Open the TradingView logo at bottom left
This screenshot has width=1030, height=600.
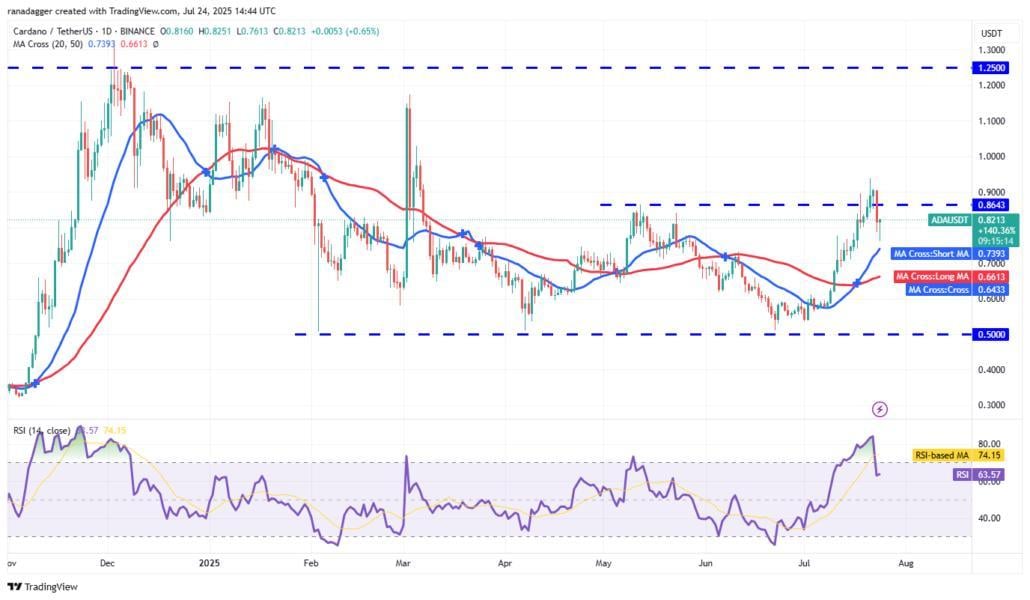tap(43, 587)
